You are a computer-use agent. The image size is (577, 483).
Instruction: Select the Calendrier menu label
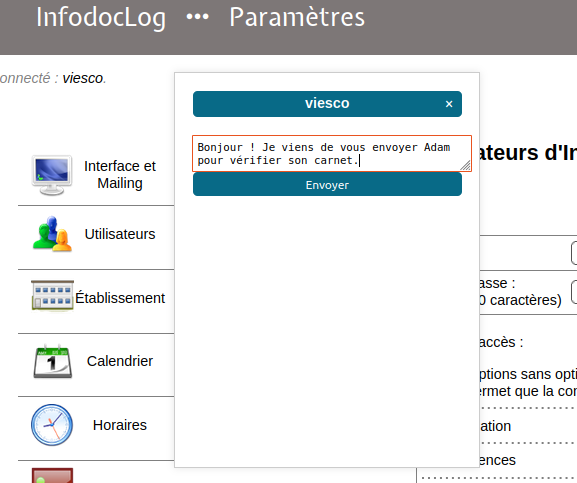pos(120,361)
